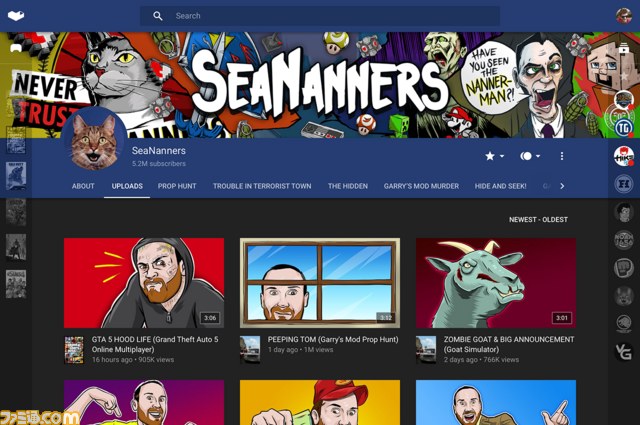This screenshot has width=640, height=425.
Task: Open GTA 5 HOOD LIFE video title
Action: tap(155, 344)
